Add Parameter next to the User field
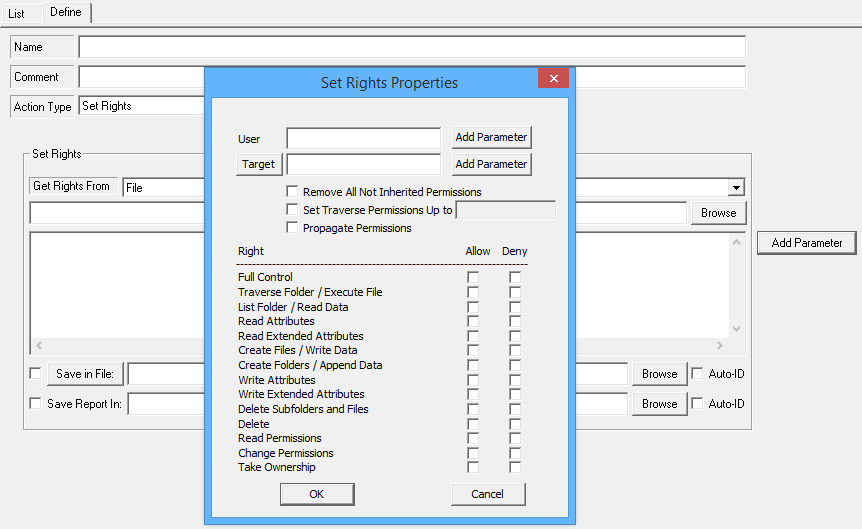This screenshot has width=862, height=529. (x=491, y=137)
